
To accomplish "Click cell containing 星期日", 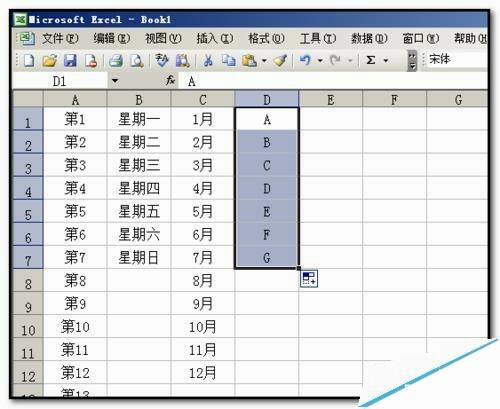I will click(x=139, y=257).
